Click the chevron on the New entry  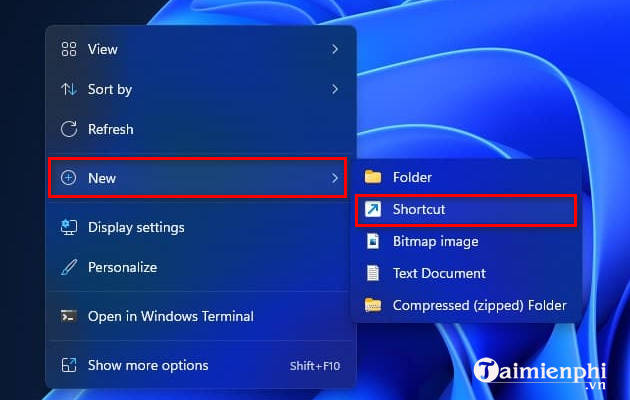point(334,178)
